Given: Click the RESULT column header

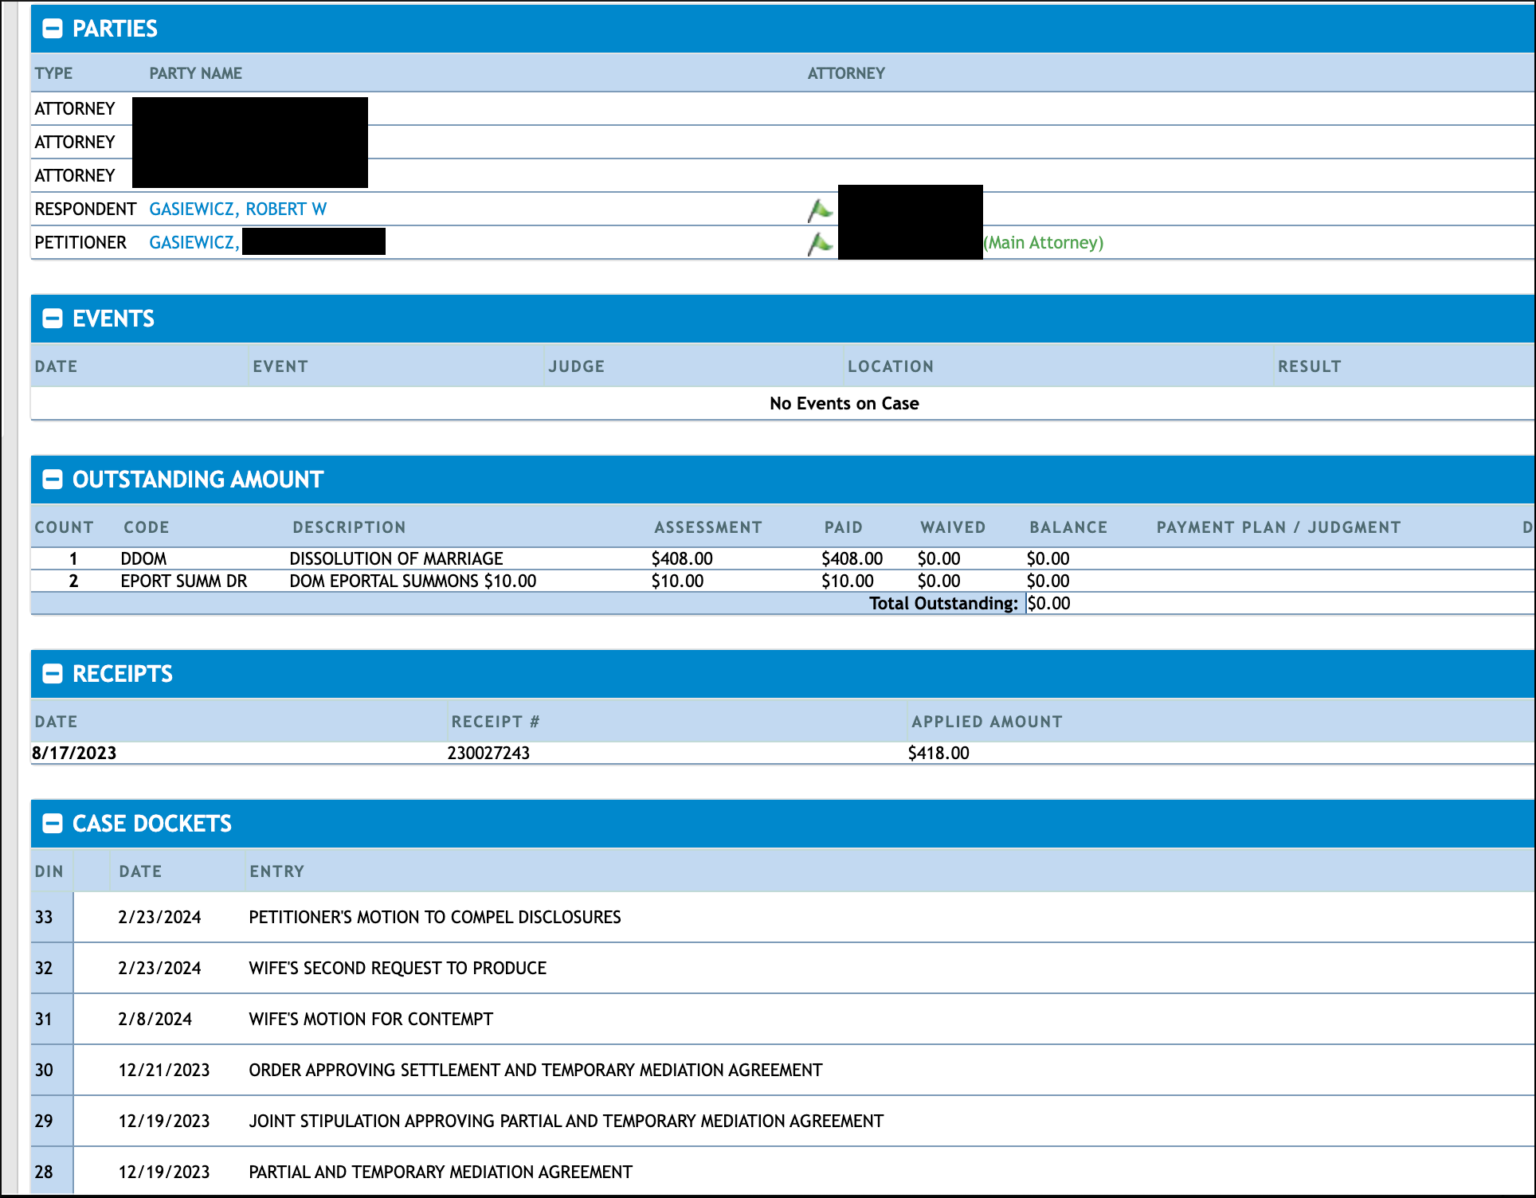Looking at the screenshot, I should click(1309, 366).
